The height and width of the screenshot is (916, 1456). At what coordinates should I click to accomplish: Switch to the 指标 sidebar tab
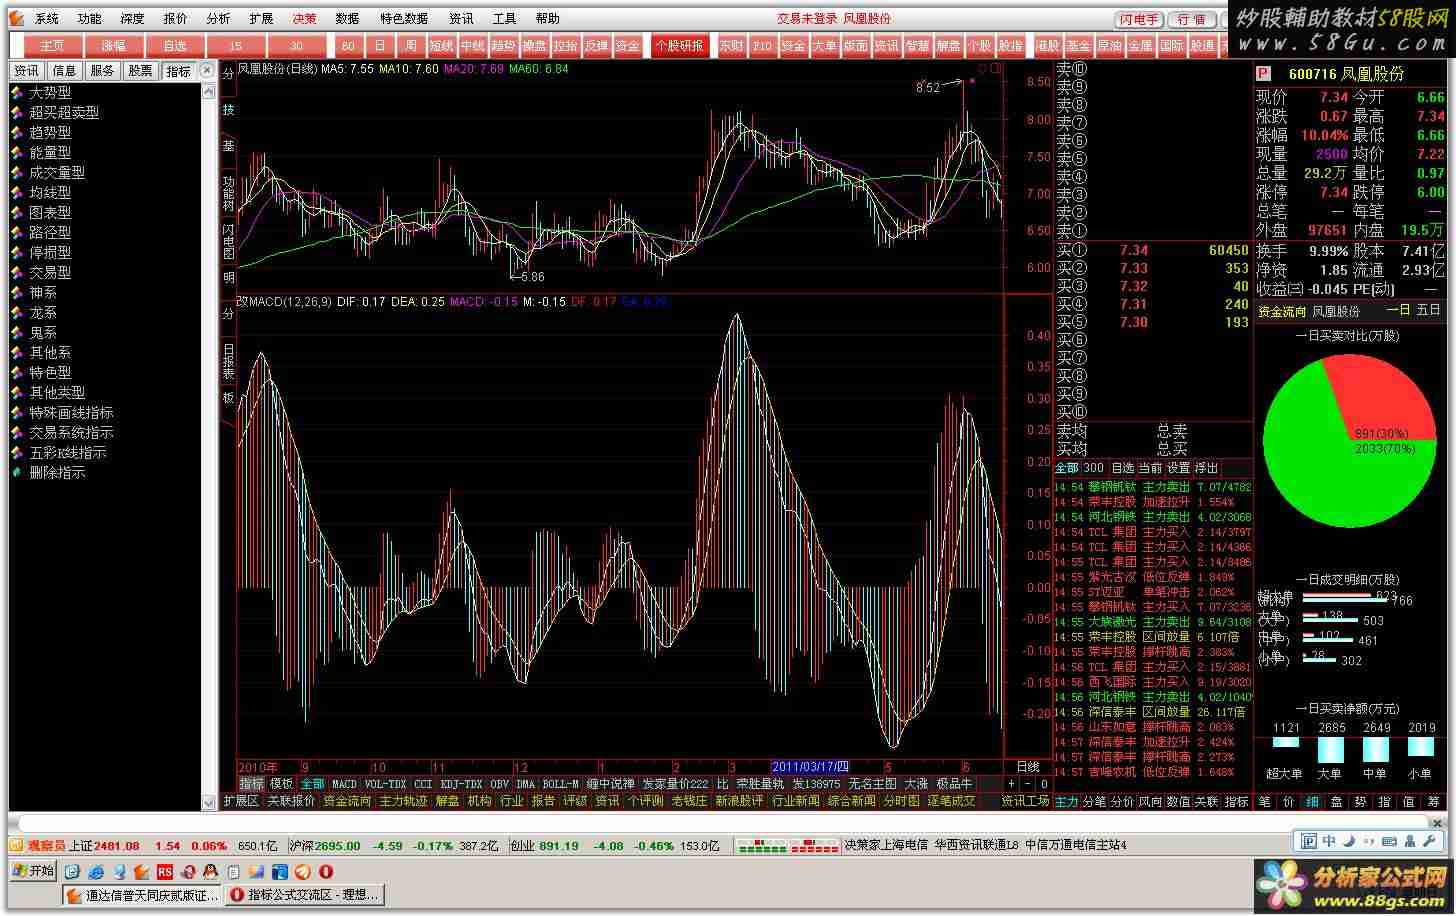[178, 71]
